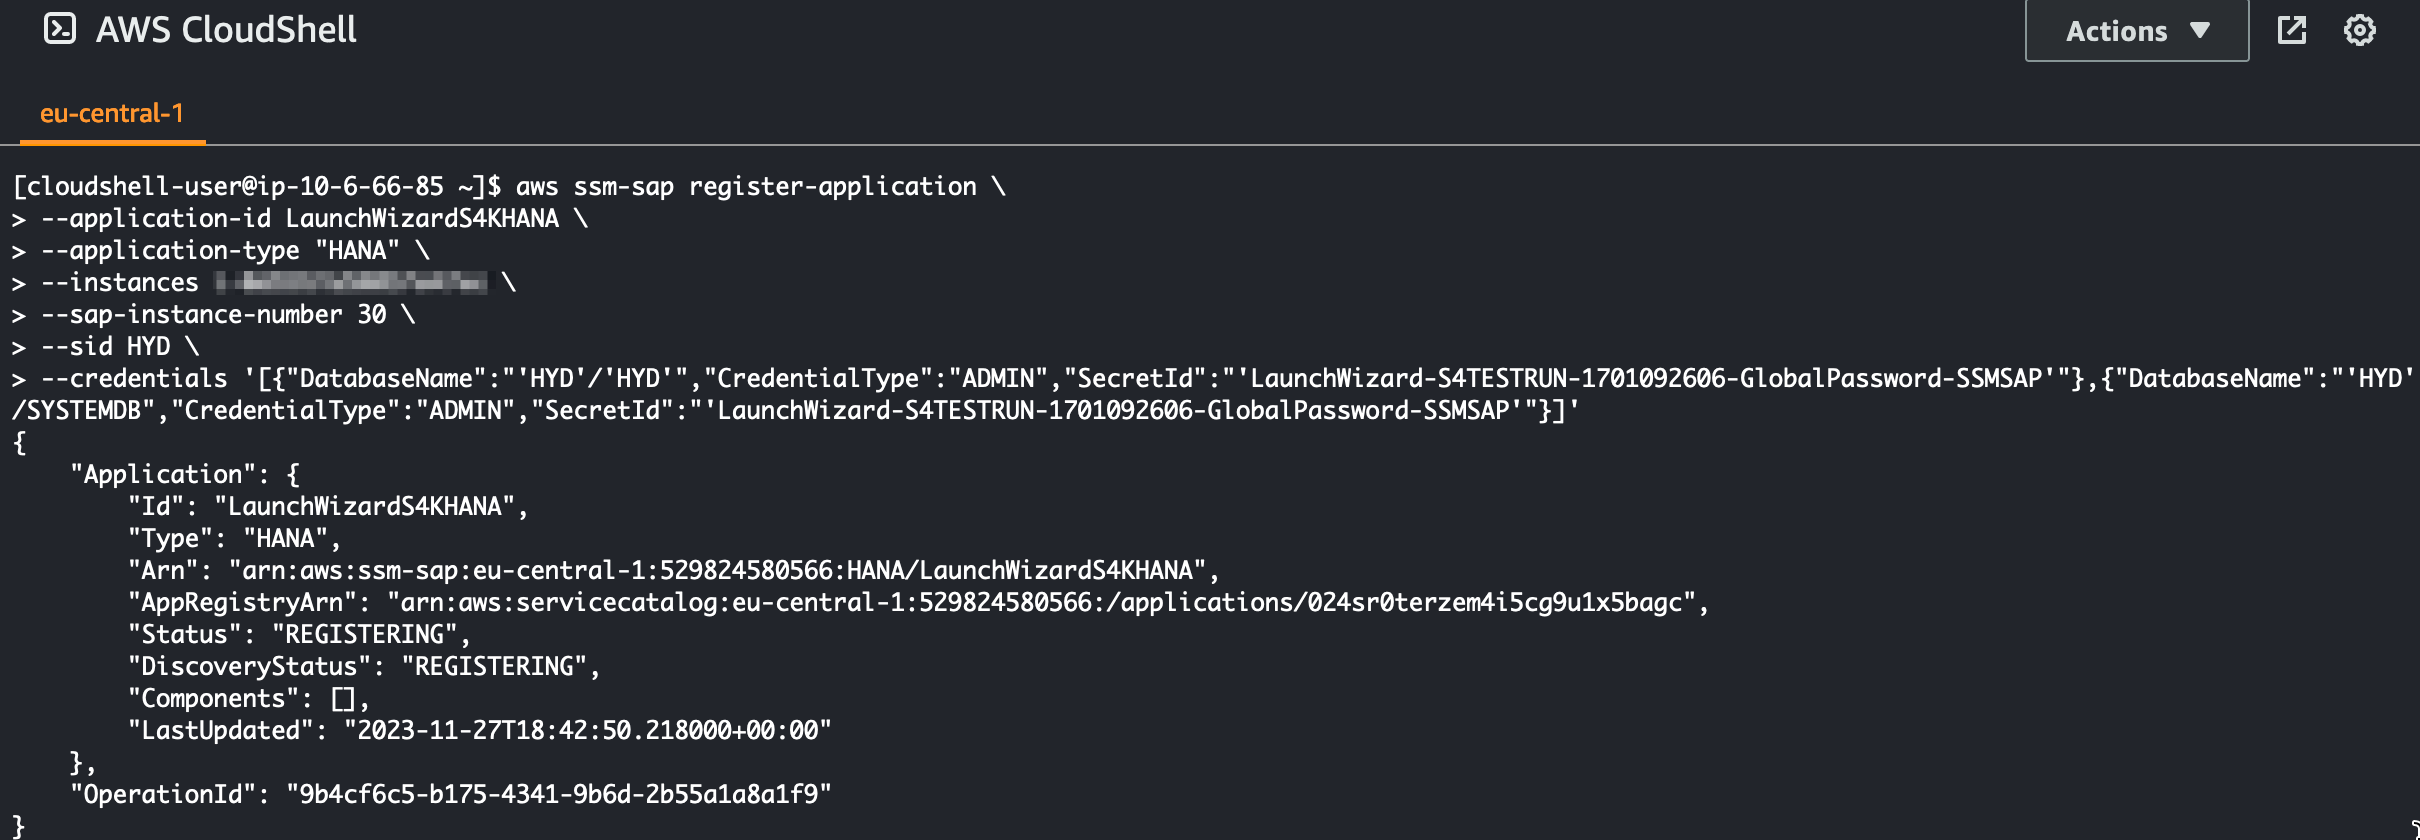2420x840 pixels.
Task: Open the CloudShell preferences gear icon
Action: [x=2360, y=30]
